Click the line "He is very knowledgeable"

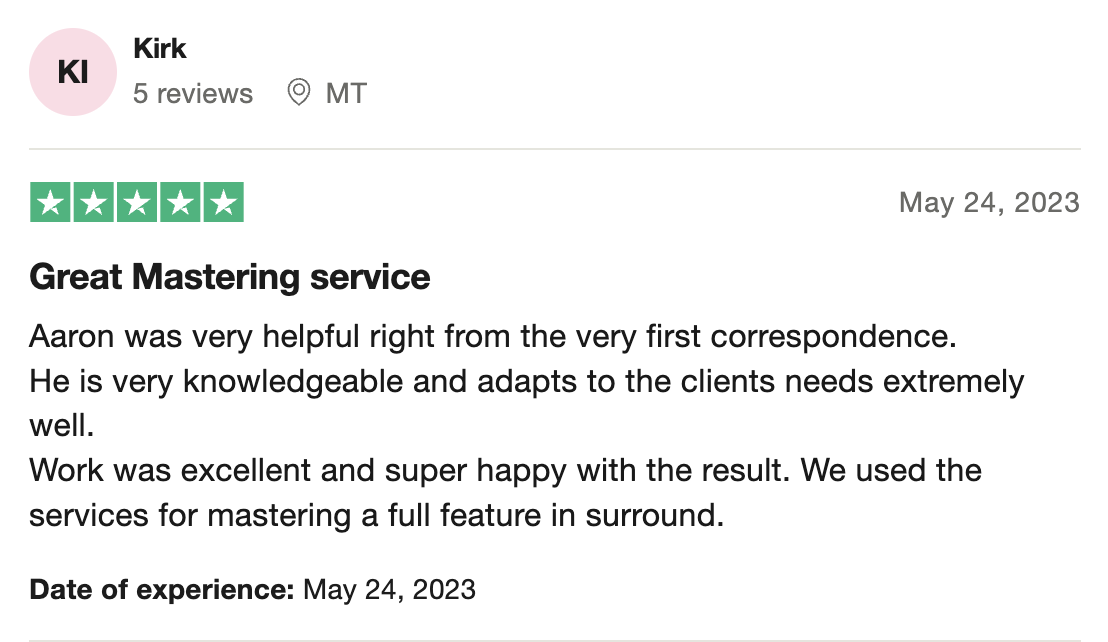pos(527,382)
